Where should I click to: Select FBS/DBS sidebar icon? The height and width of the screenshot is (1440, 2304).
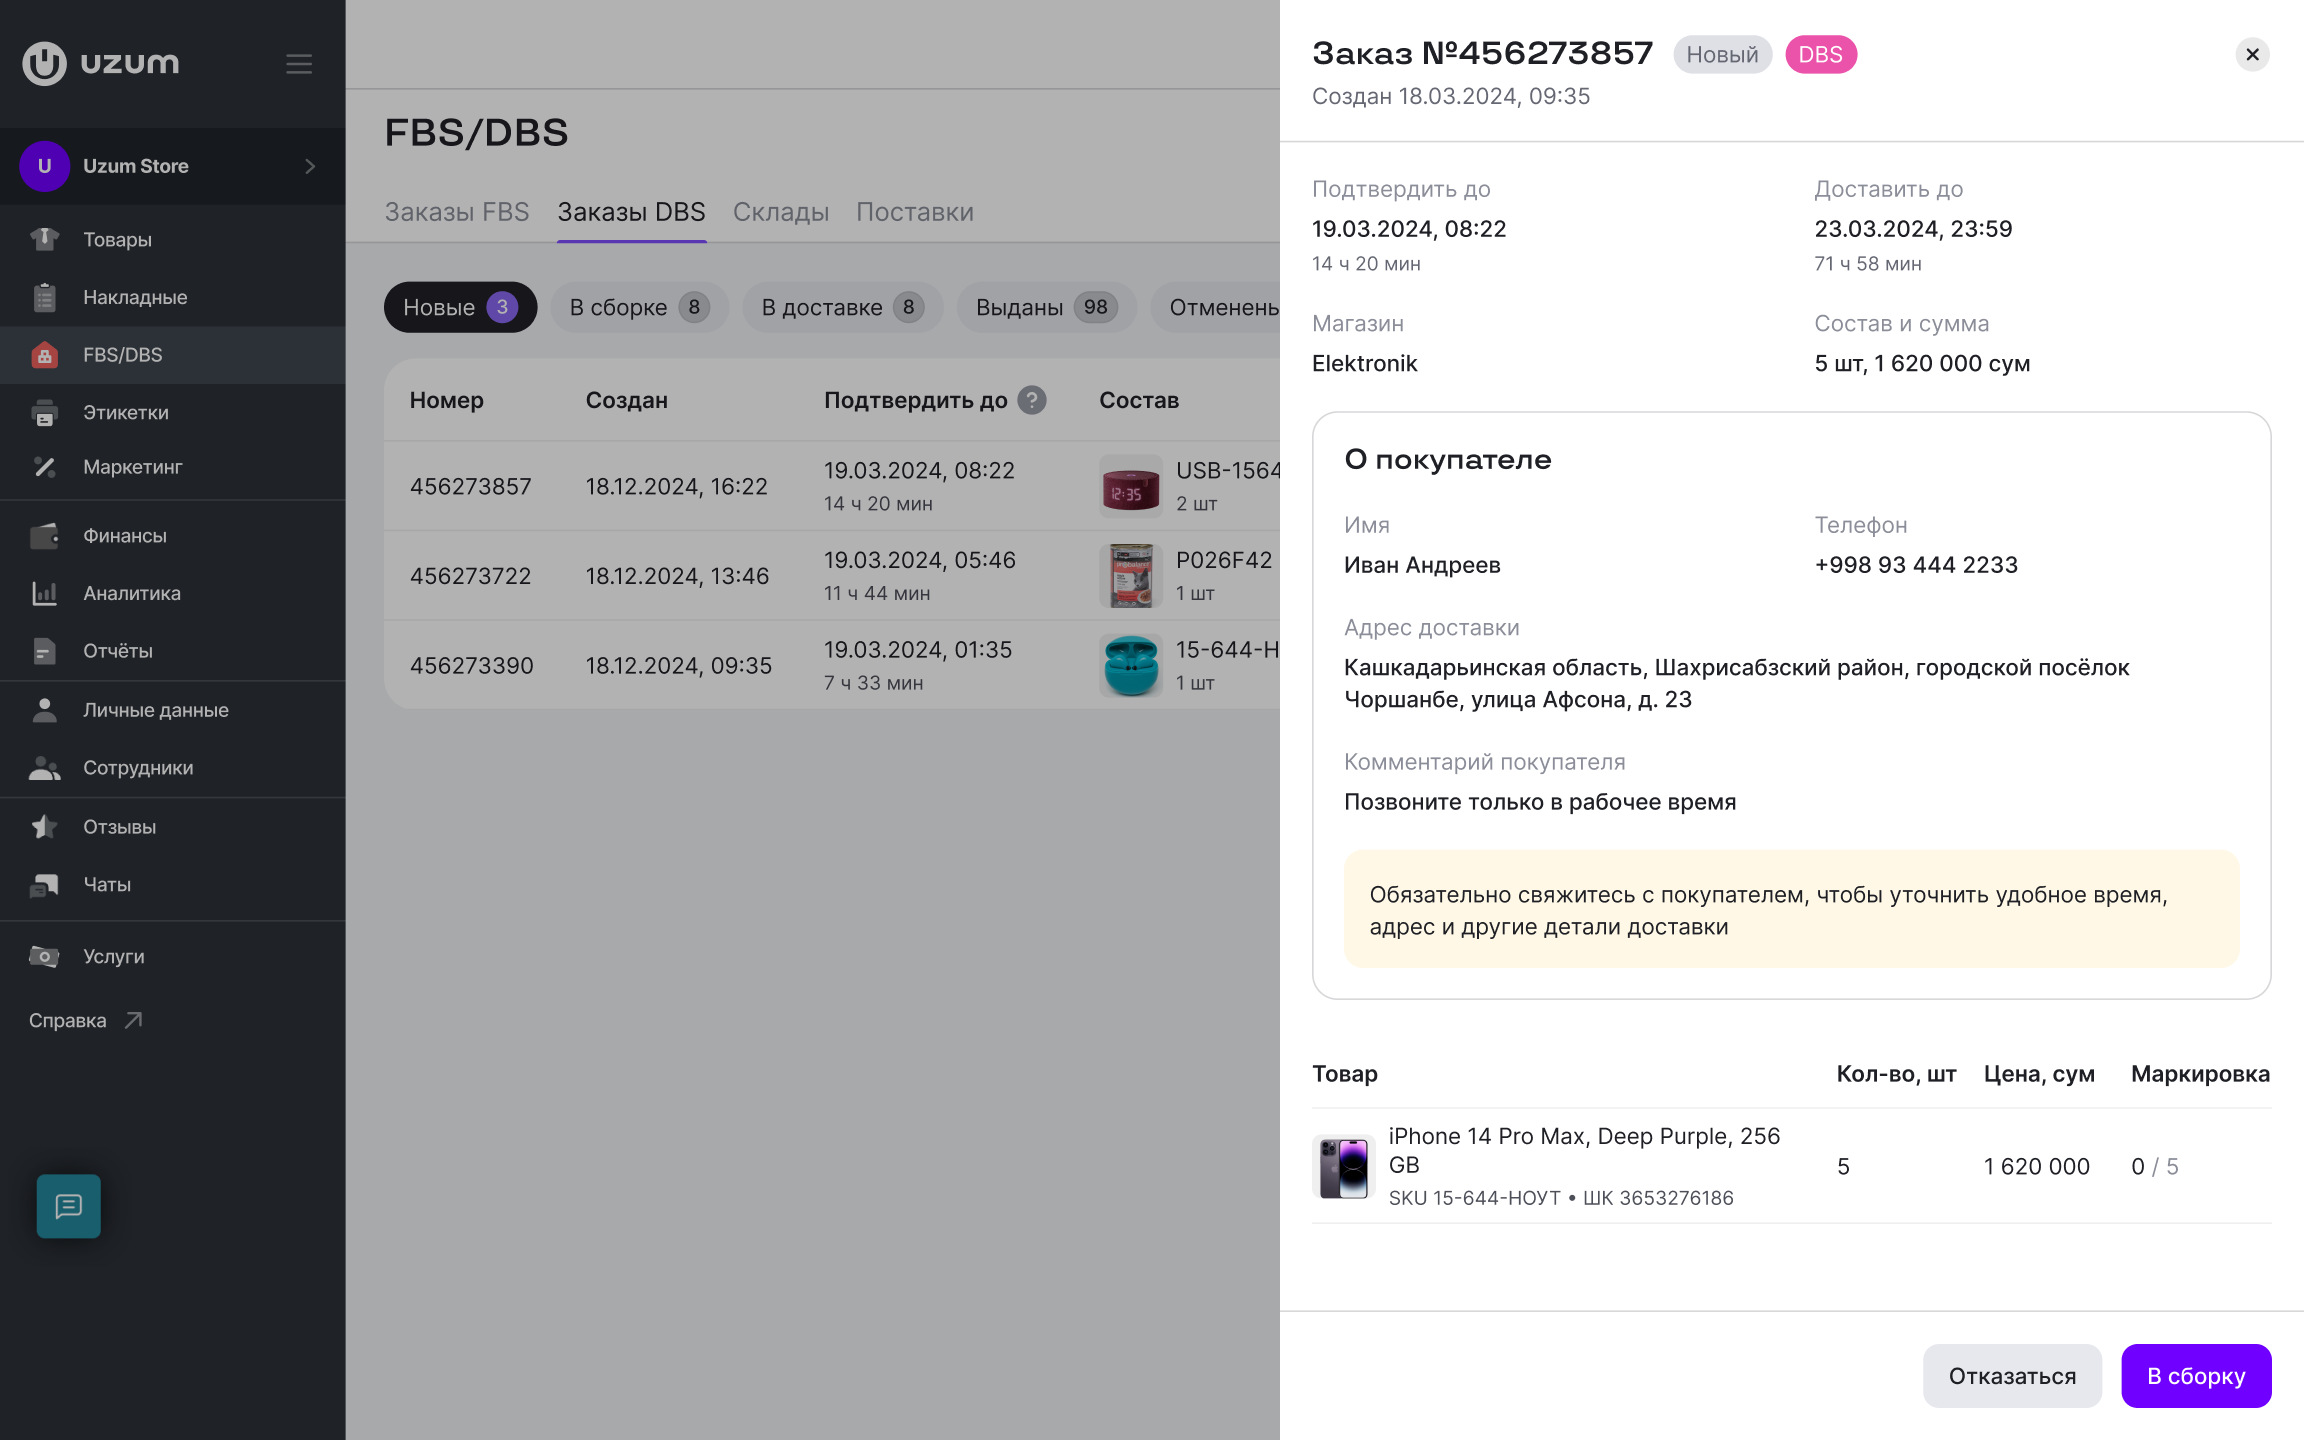coord(44,355)
